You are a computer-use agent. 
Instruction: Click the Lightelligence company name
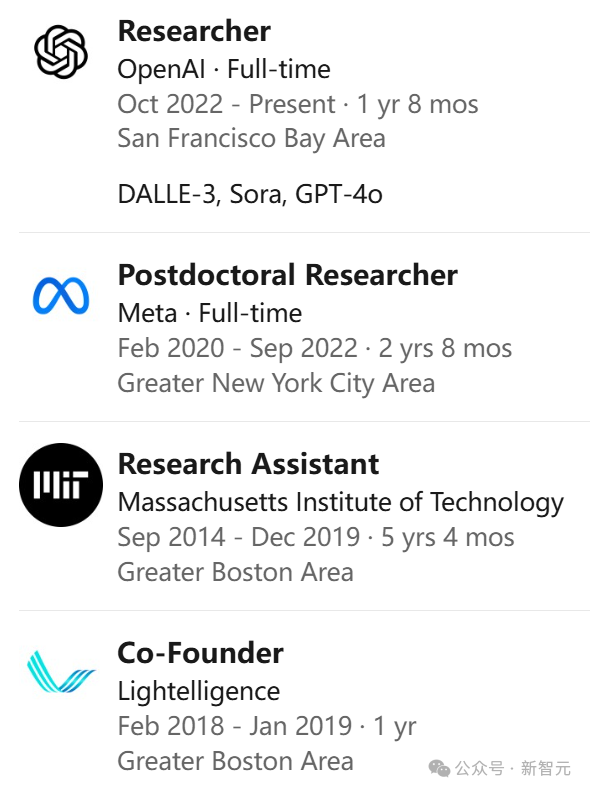tap(199, 691)
